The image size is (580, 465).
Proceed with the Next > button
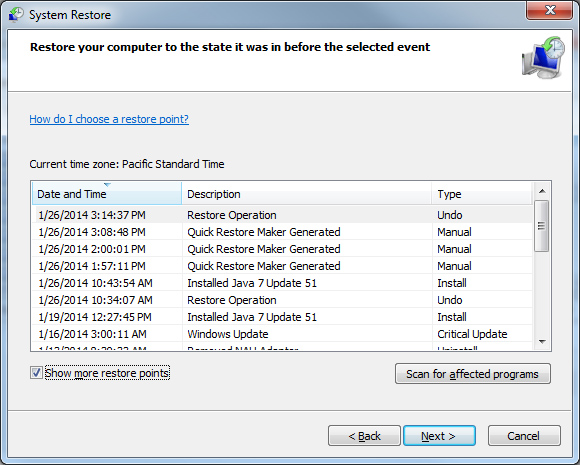point(439,436)
